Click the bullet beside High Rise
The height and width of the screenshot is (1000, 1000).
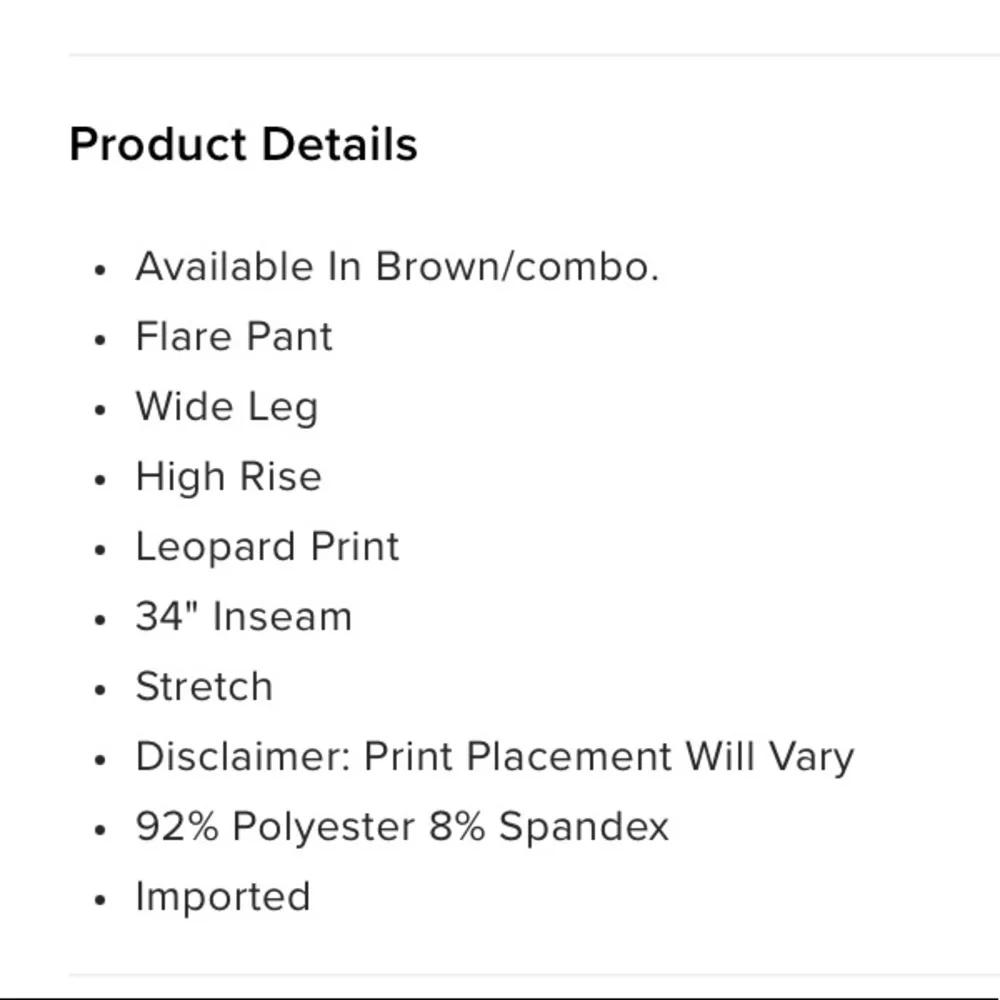(99, 480)
